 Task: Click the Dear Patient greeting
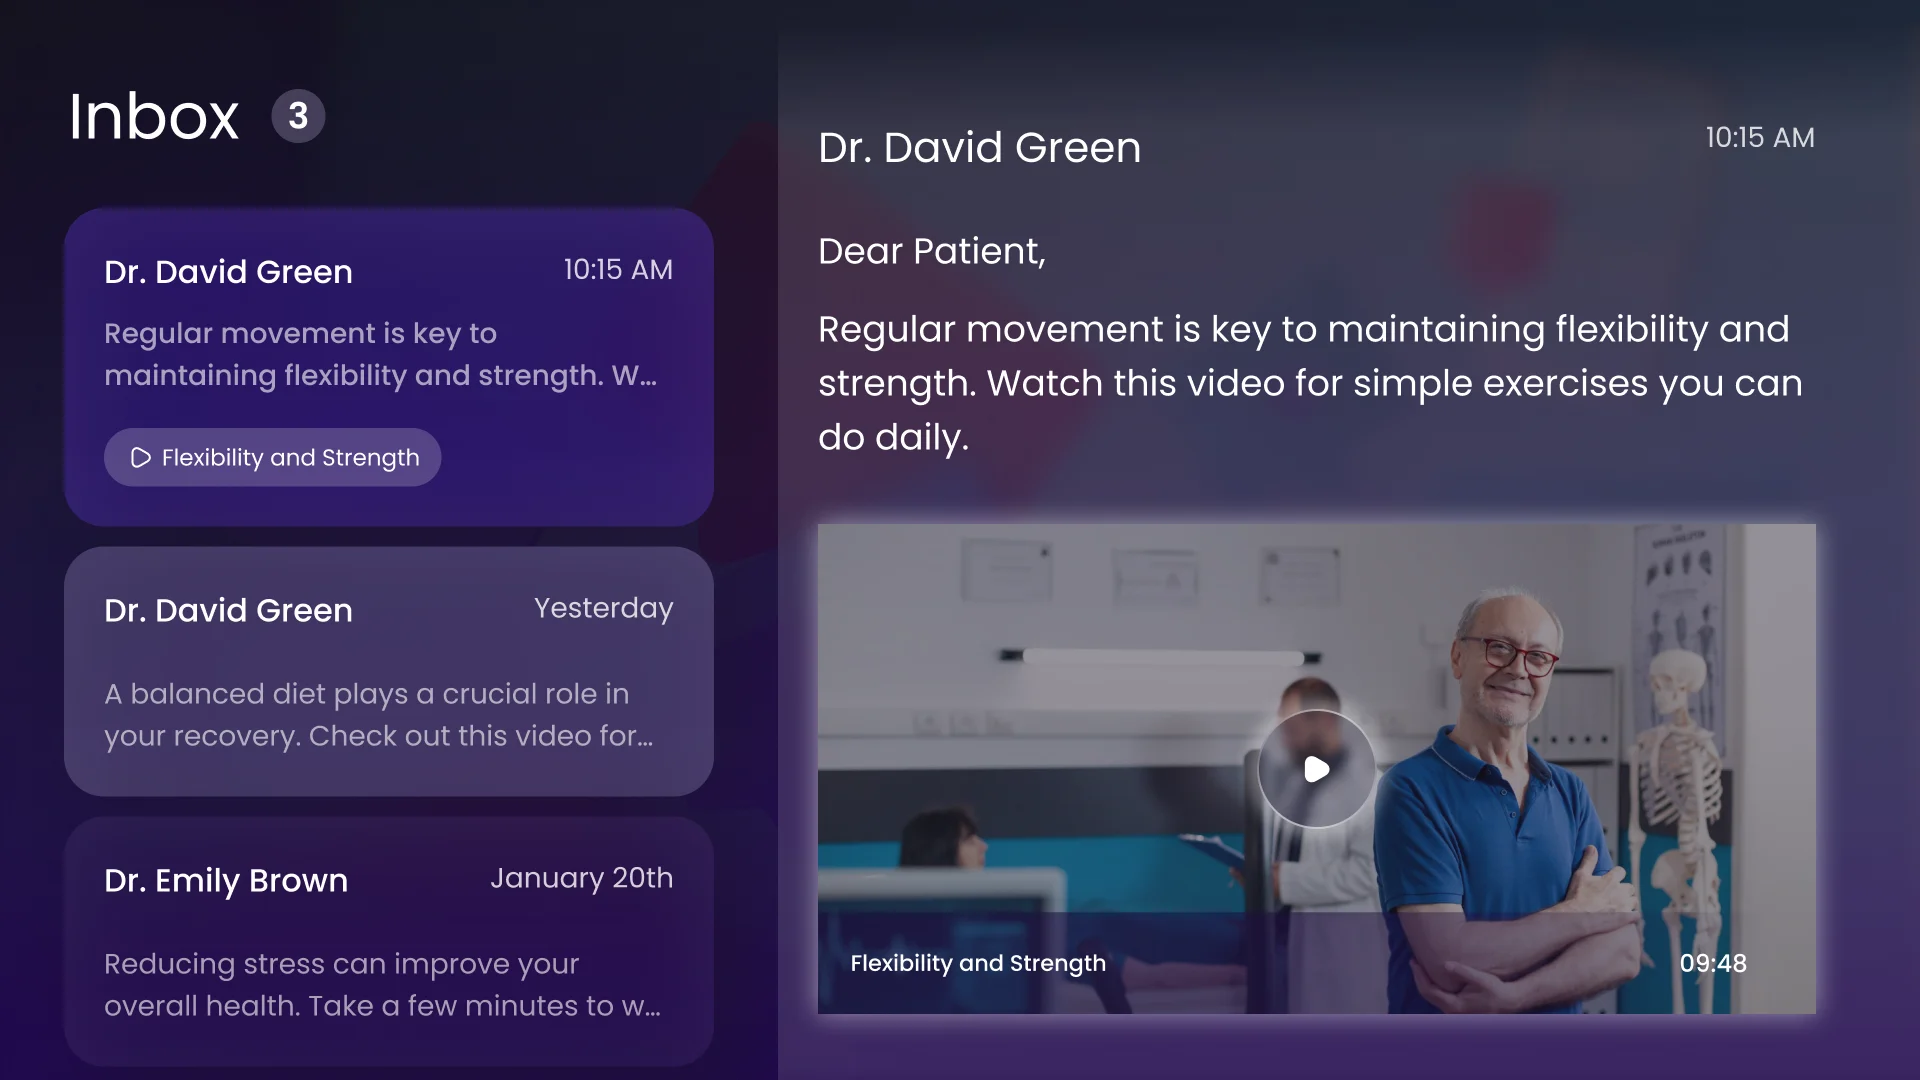pyautogui.click(x=932, y=251)
